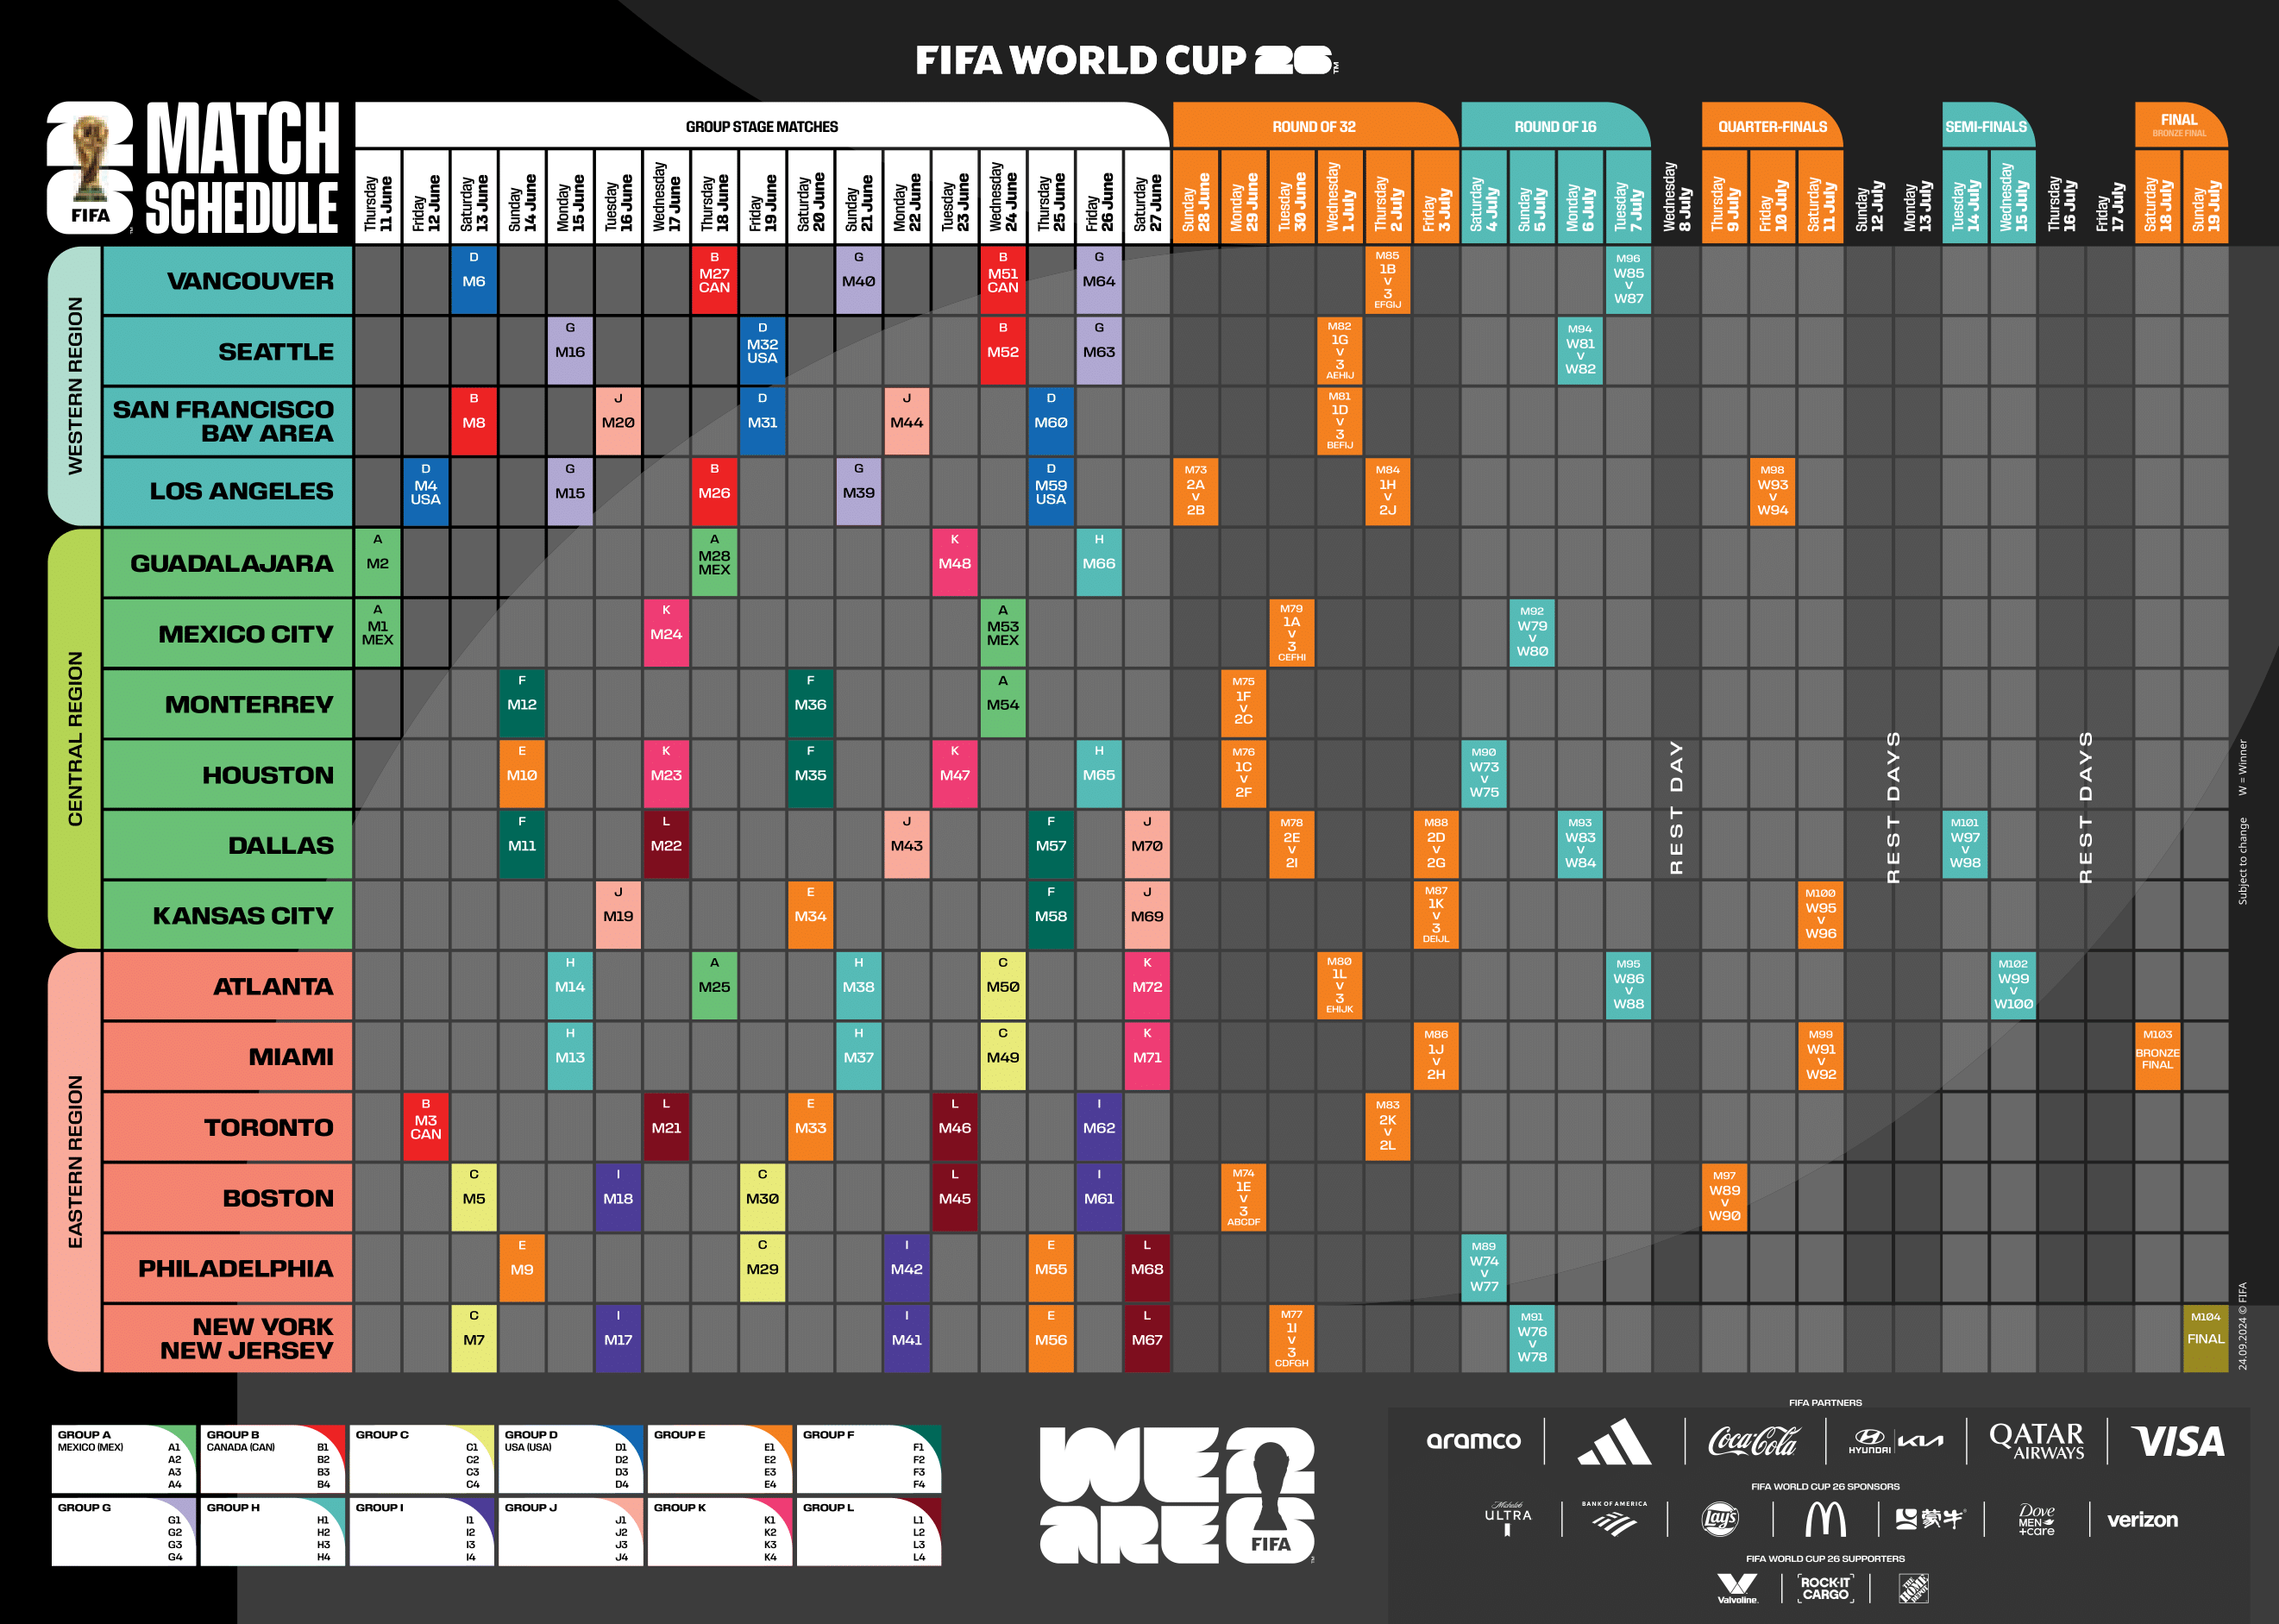Click the Group L legend box
This screenshot has width=2279, height=1624.
click(868, 1531)
